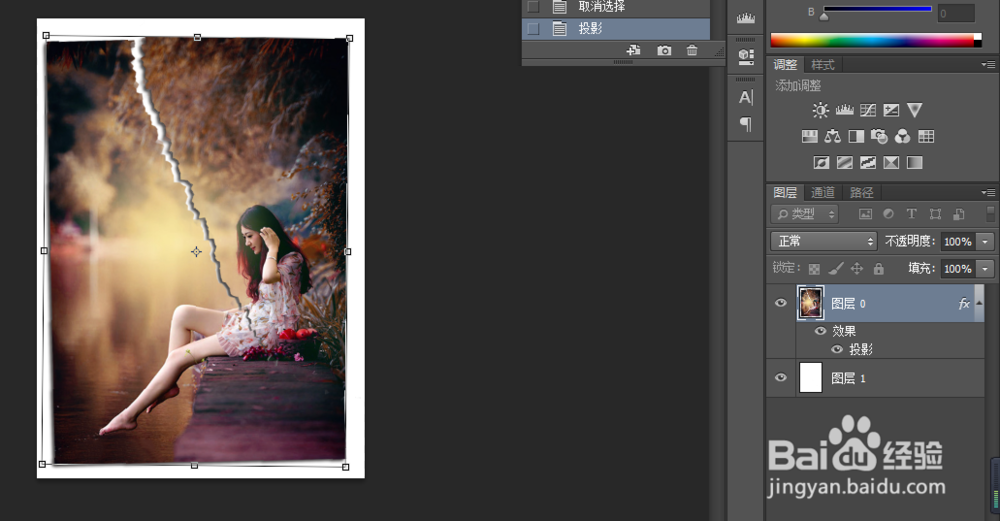Toggle lock image pixels (brush icon)
This screenshot has height=521, width=1000.
coord(835,269)
